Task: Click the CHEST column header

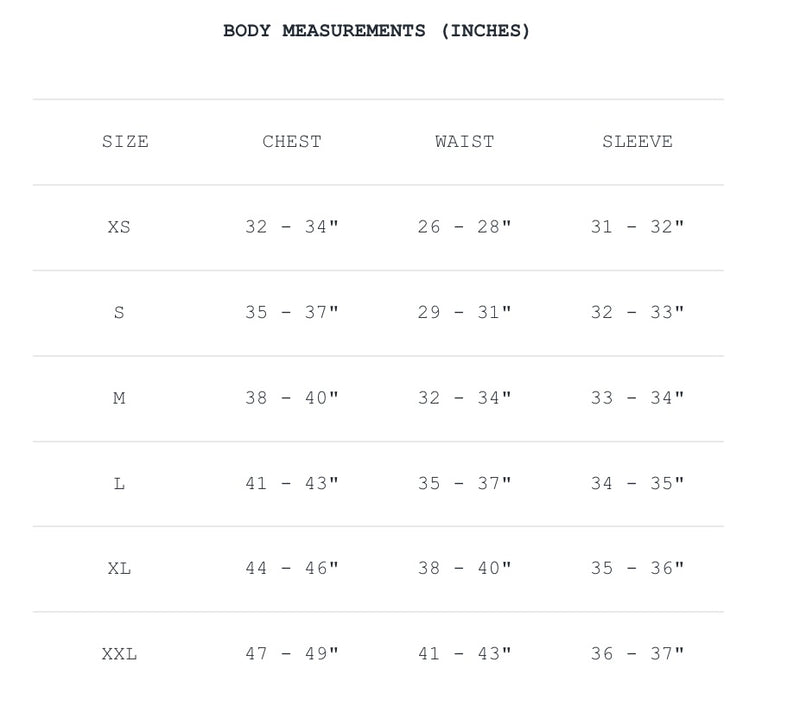Action: (x=292, y=141)
